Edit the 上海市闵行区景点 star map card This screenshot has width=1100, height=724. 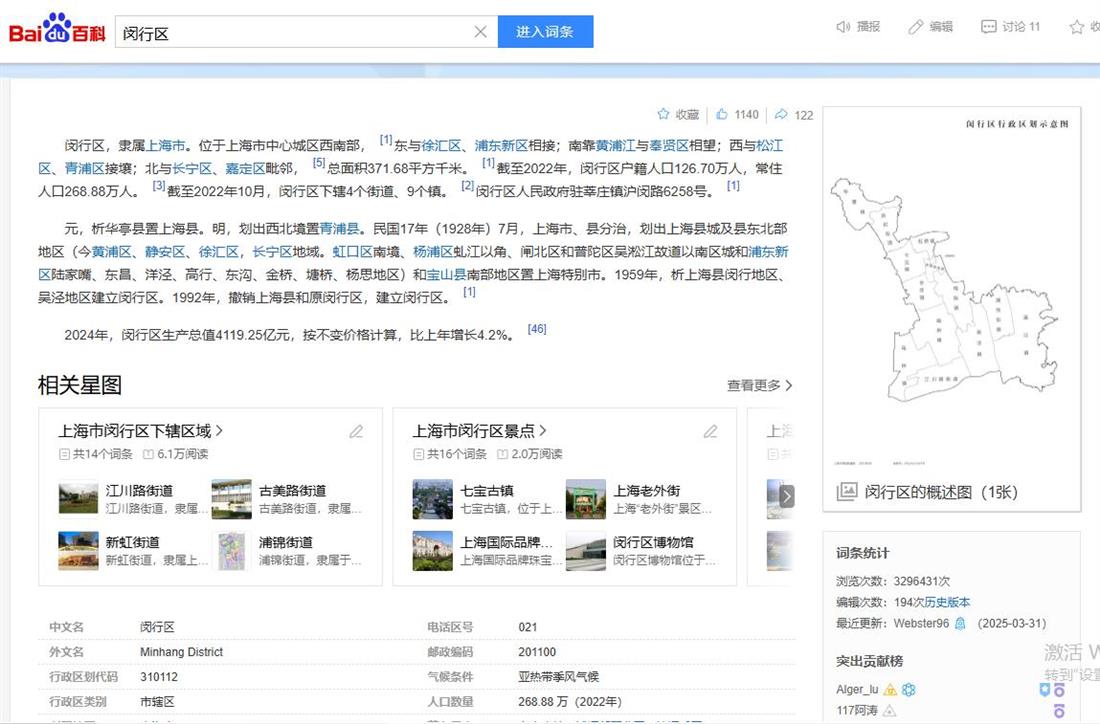710,432
